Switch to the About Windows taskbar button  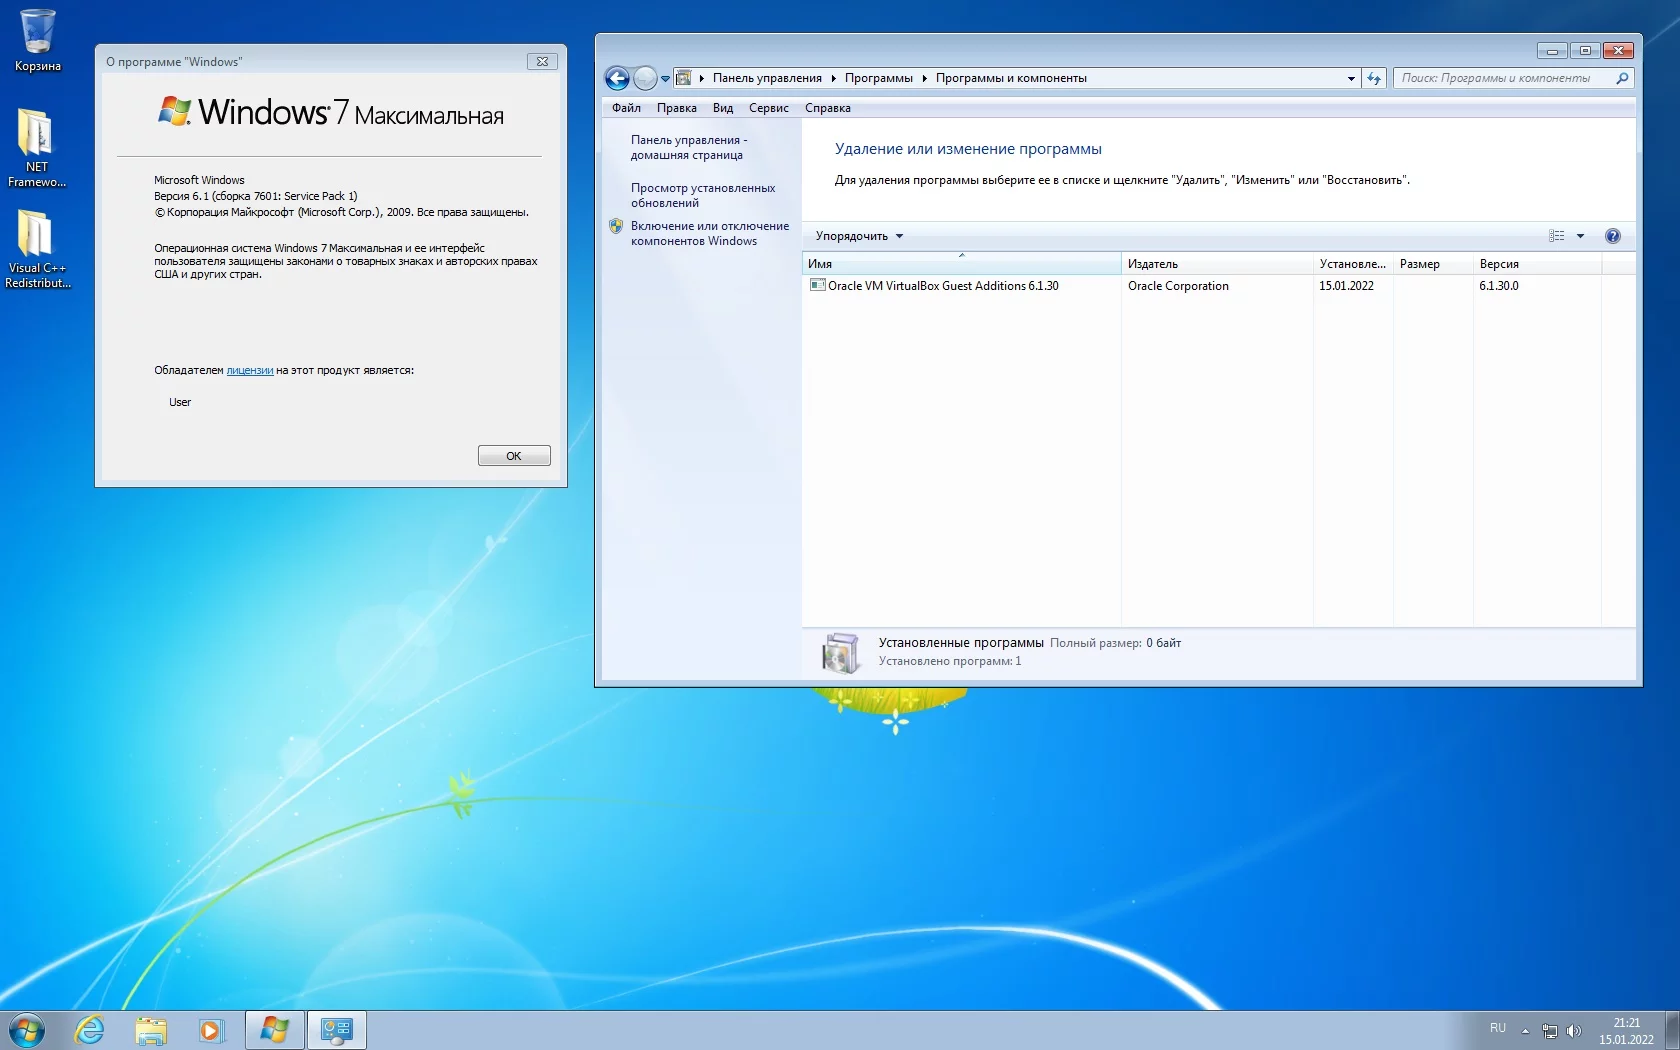point(275,1029)
